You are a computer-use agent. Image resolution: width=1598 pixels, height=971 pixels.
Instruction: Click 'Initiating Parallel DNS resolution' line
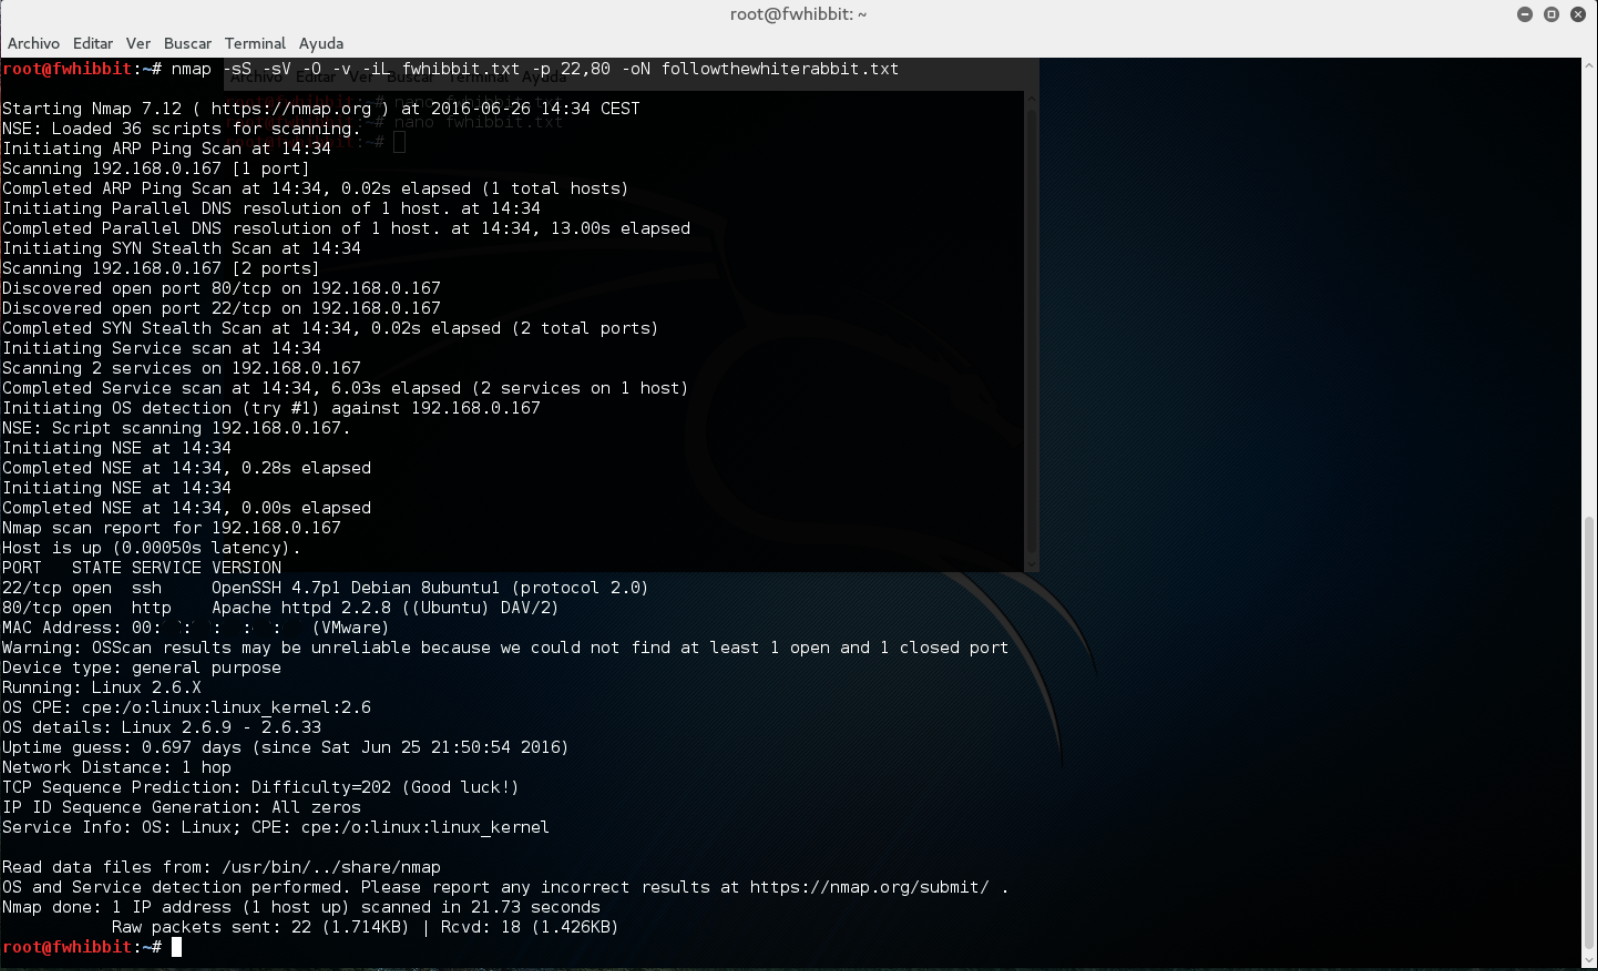click(x=271, y=208)
